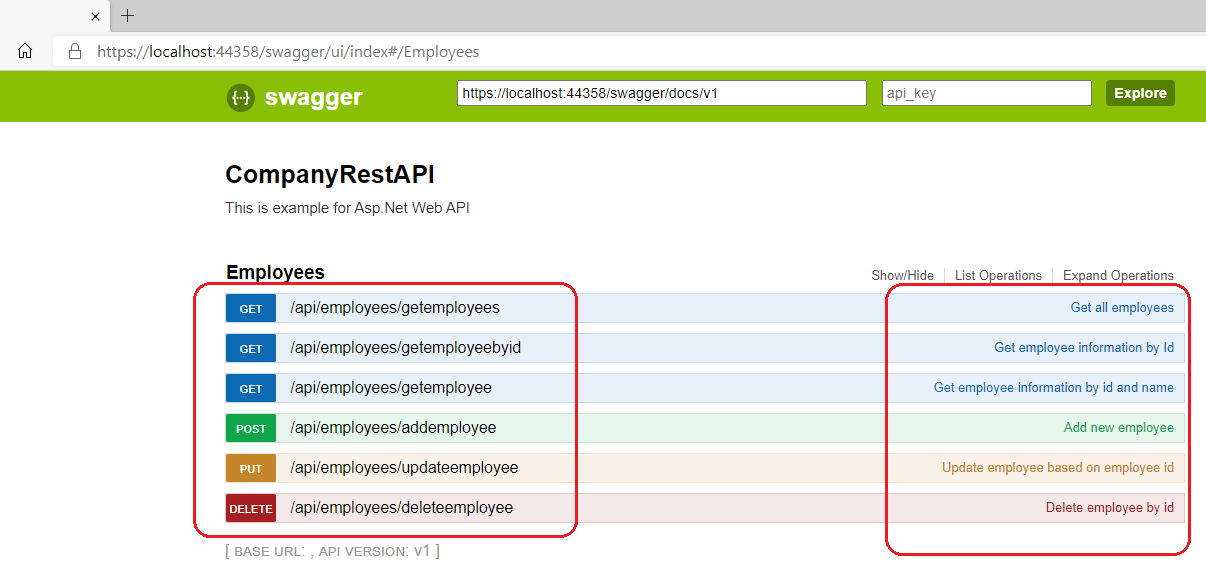This screenshot has width=1206, height=578.
Task: Click 'Delete employee by id' description
Action: tap(1110, 508)
